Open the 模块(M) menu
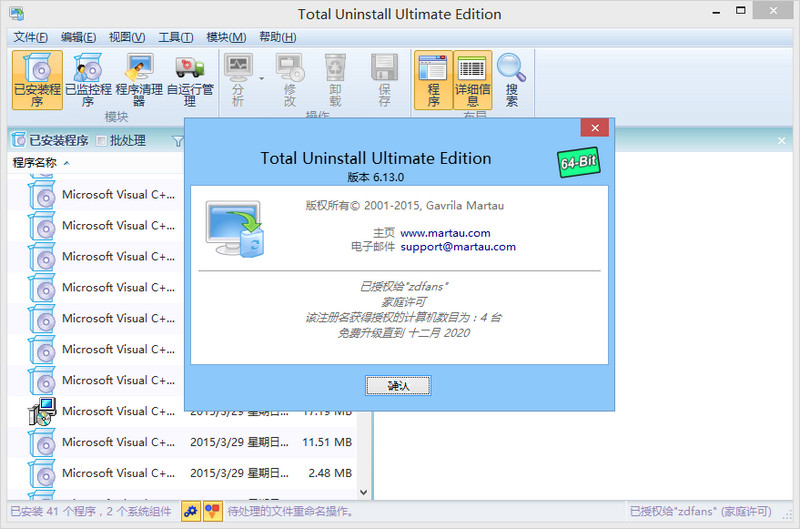This screenshot has width=800, height=529. 226,37
